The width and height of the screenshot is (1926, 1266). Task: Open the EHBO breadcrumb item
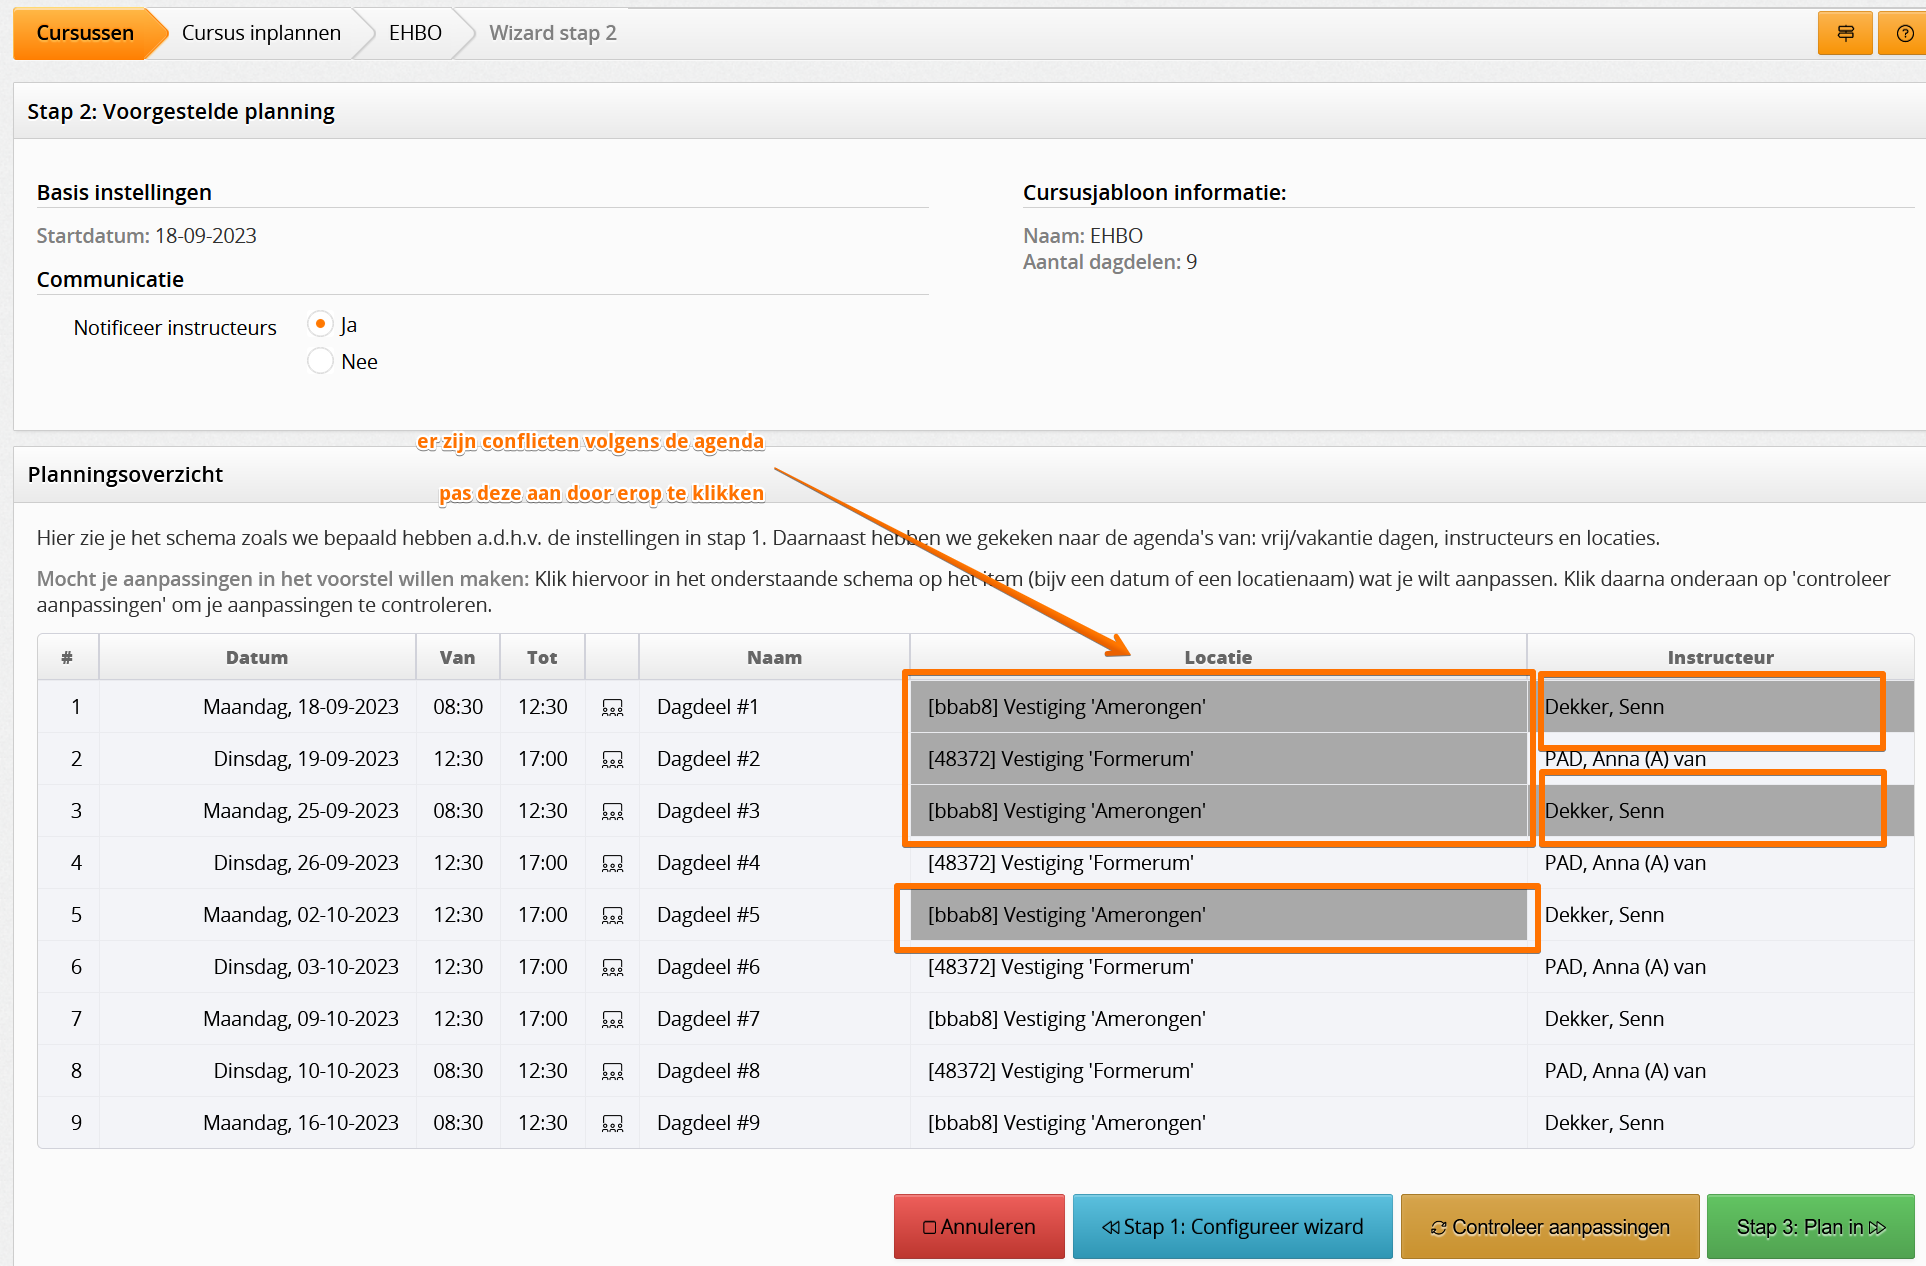pyautogui.click(x=415, y=33)
